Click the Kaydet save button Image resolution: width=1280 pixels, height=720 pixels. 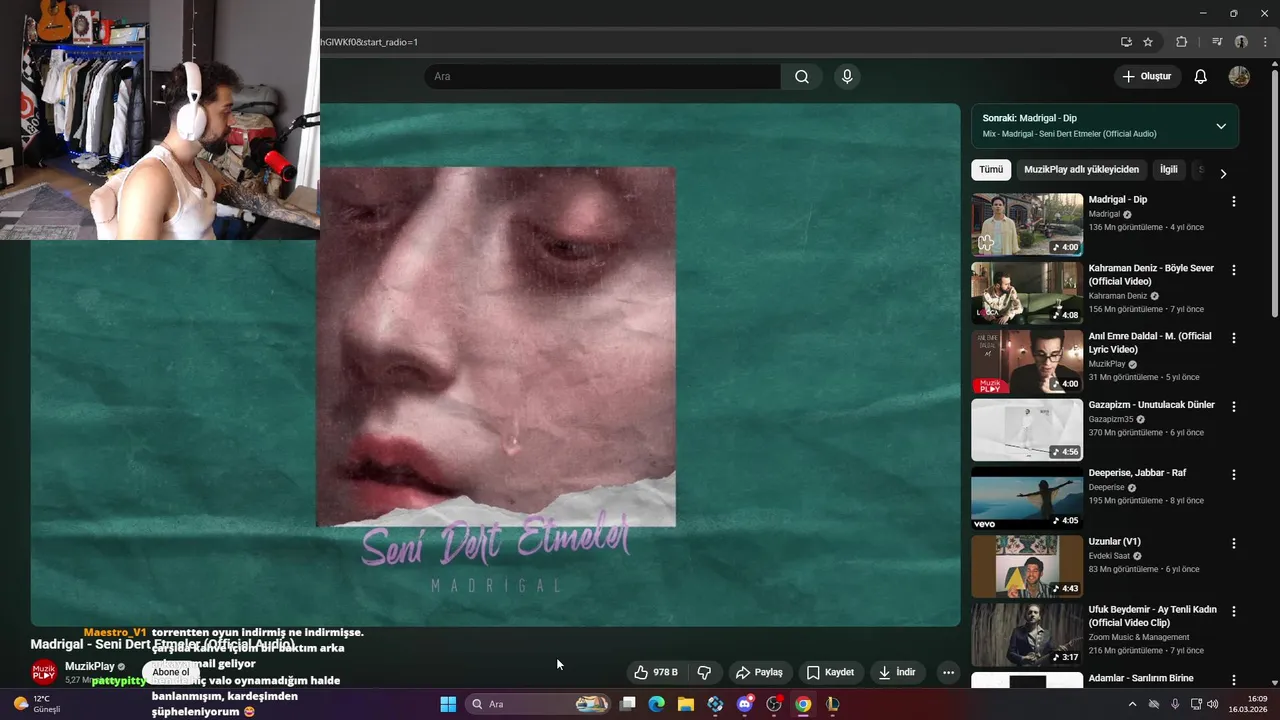(x=830, y=672)
